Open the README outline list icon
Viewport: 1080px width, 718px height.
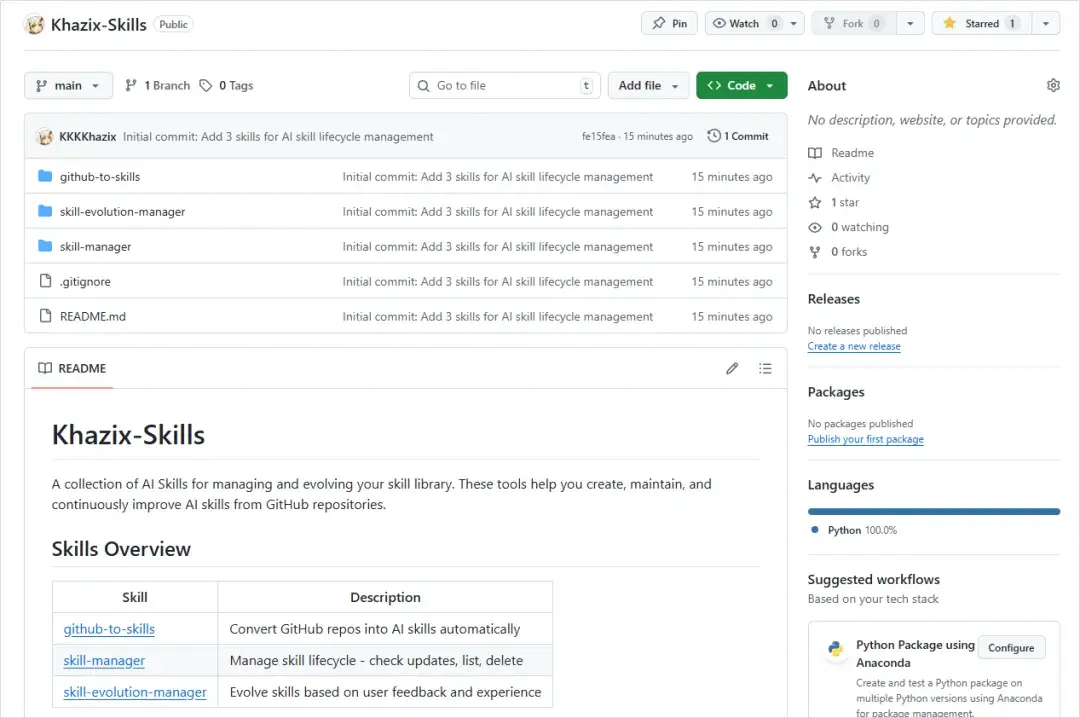(765, 368)
